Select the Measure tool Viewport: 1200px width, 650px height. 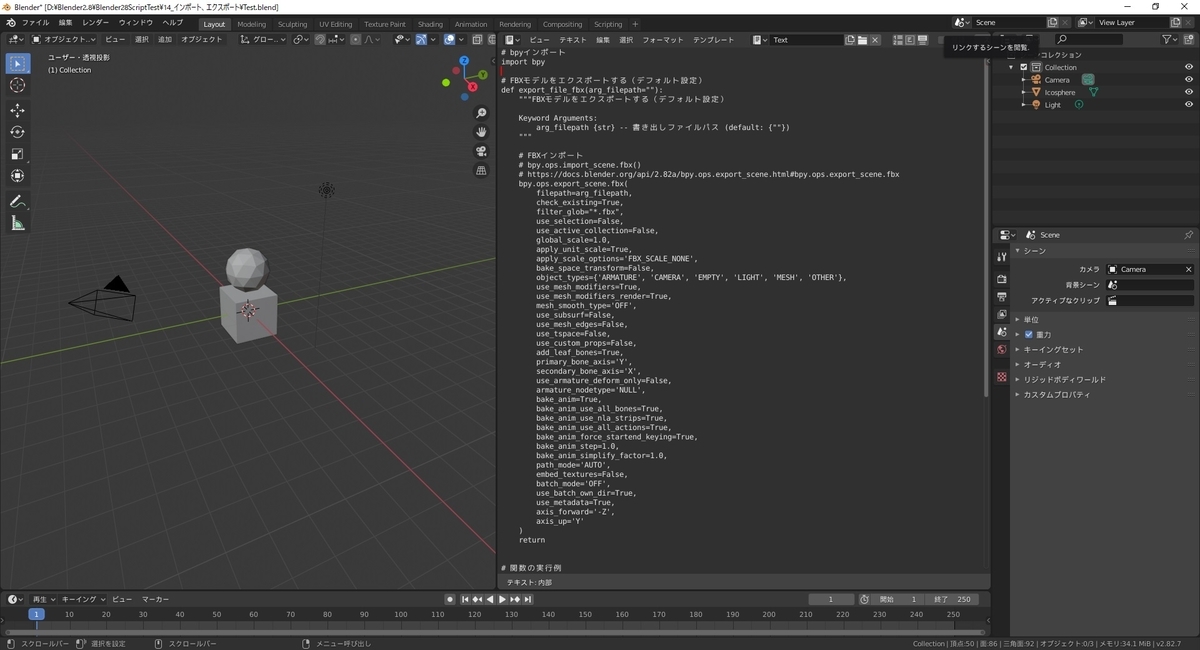point(17,224)
